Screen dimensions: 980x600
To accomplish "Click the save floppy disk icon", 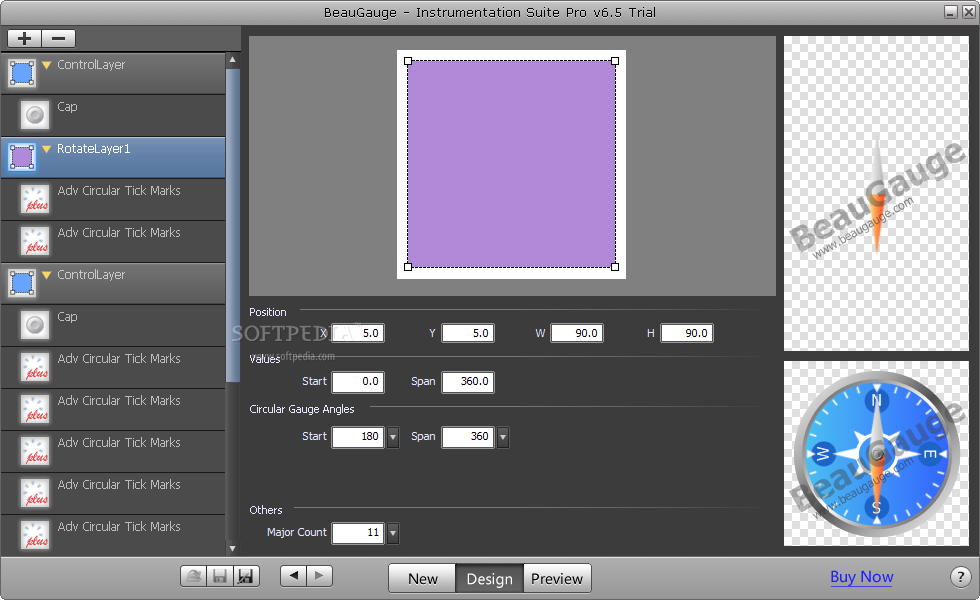I will [x=220, y=576].
